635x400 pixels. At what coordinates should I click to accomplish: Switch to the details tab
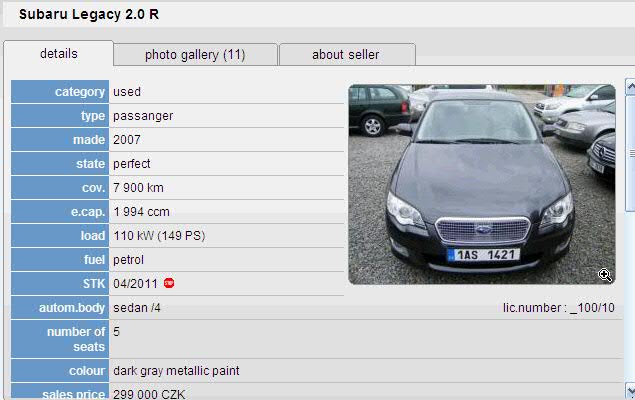coord(59,53)
